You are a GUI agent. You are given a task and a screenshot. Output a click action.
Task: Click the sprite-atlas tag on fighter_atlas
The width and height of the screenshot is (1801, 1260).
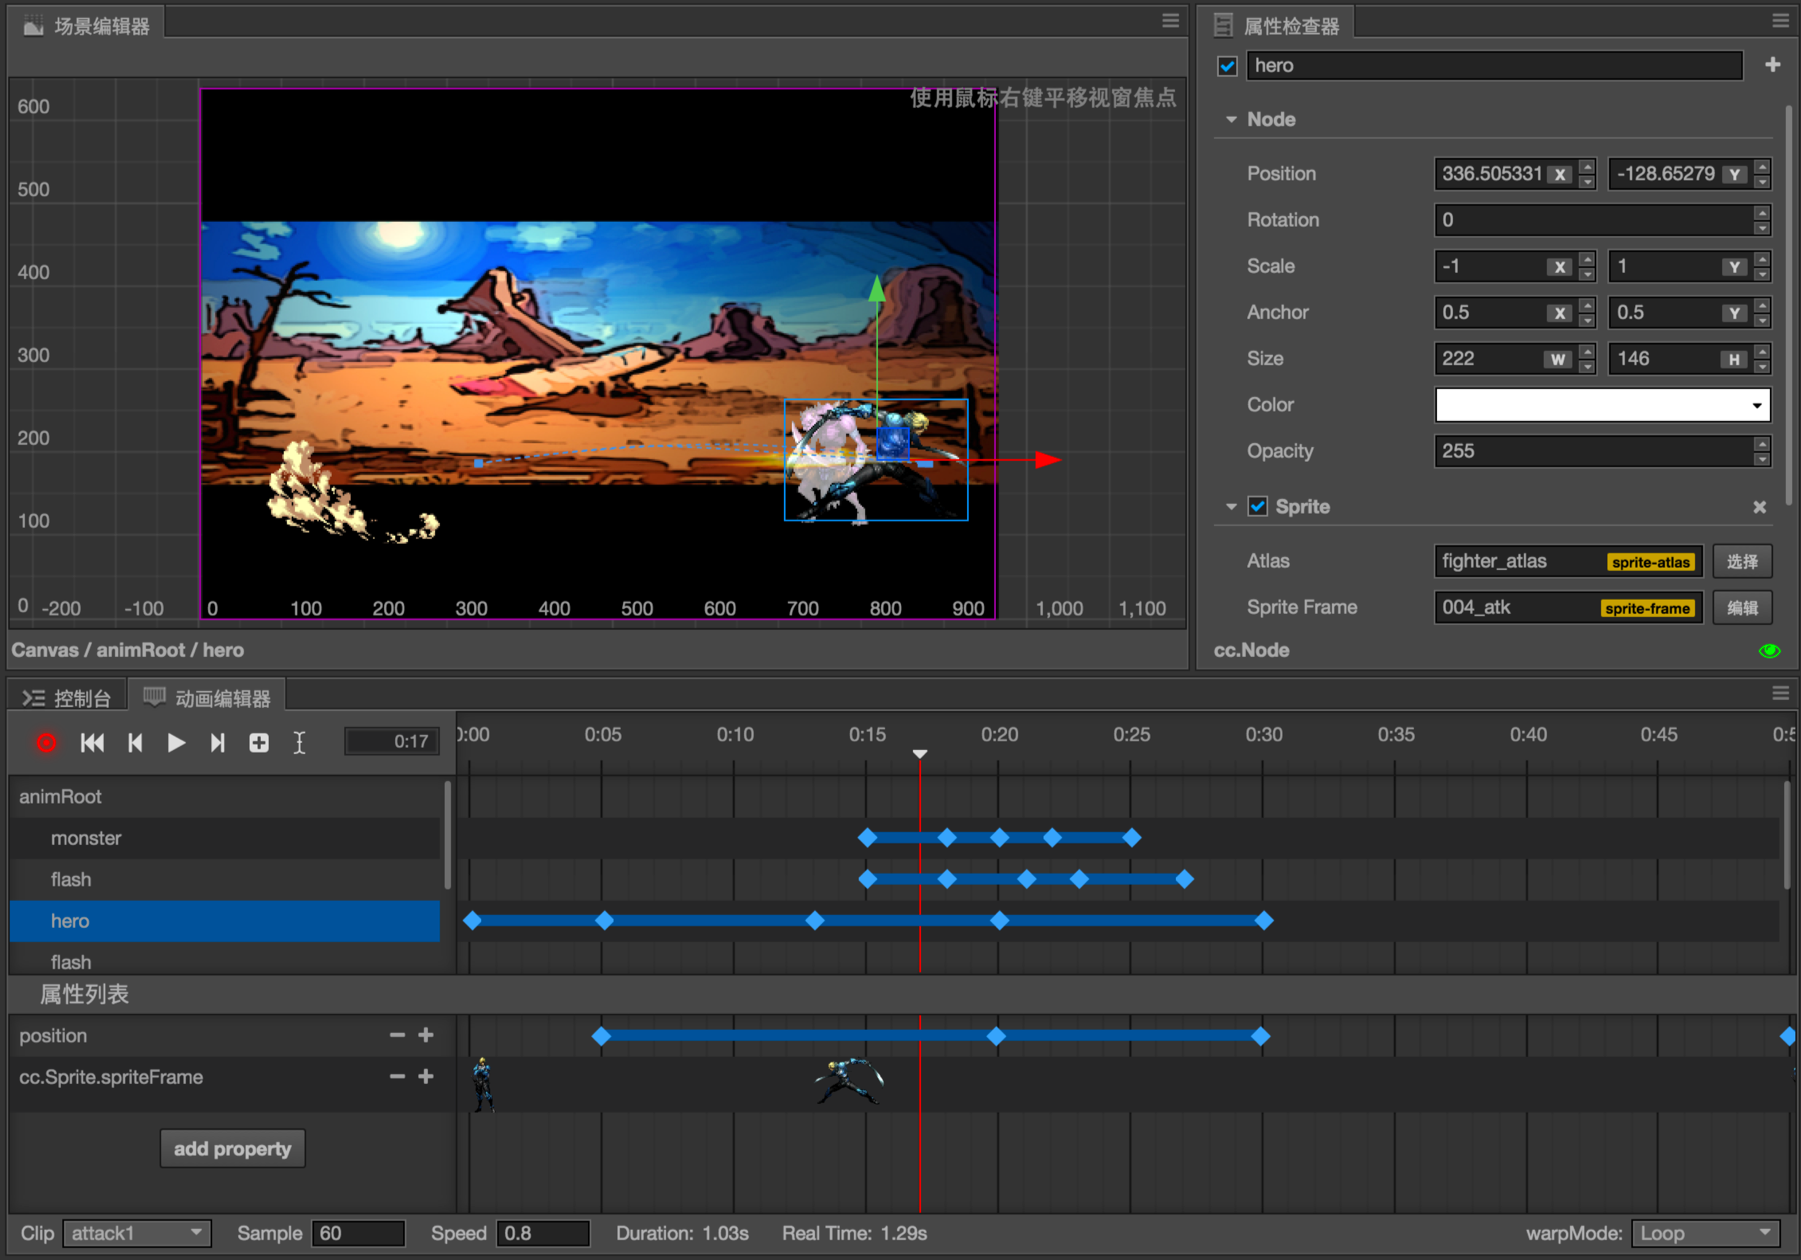(1651, 562)
